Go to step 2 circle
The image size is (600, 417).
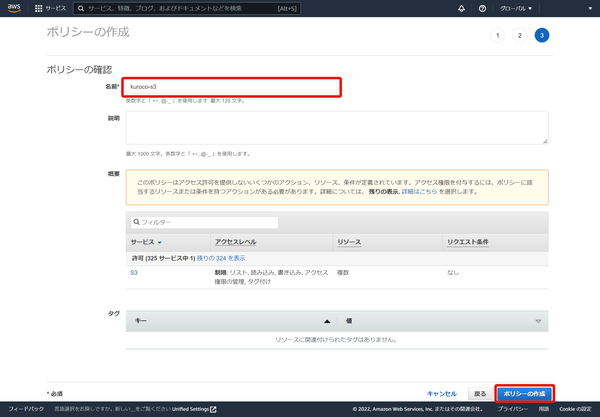(520, 35)
